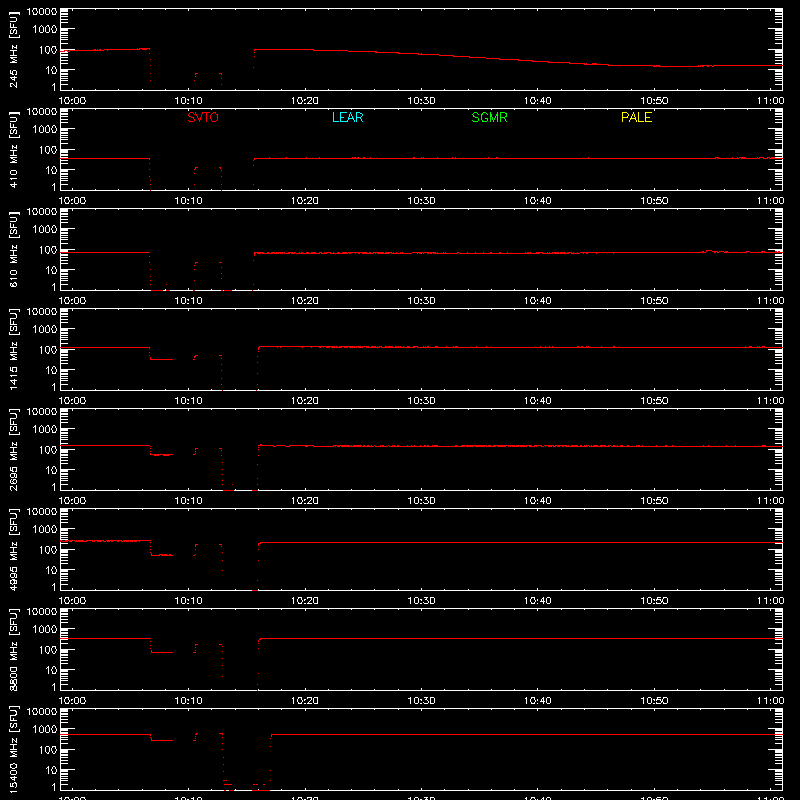Click the 10 tick on 8800 MHz axis
Image resolution: width=800 pixels, height=800 pixels.
click(x=51, y=670)
